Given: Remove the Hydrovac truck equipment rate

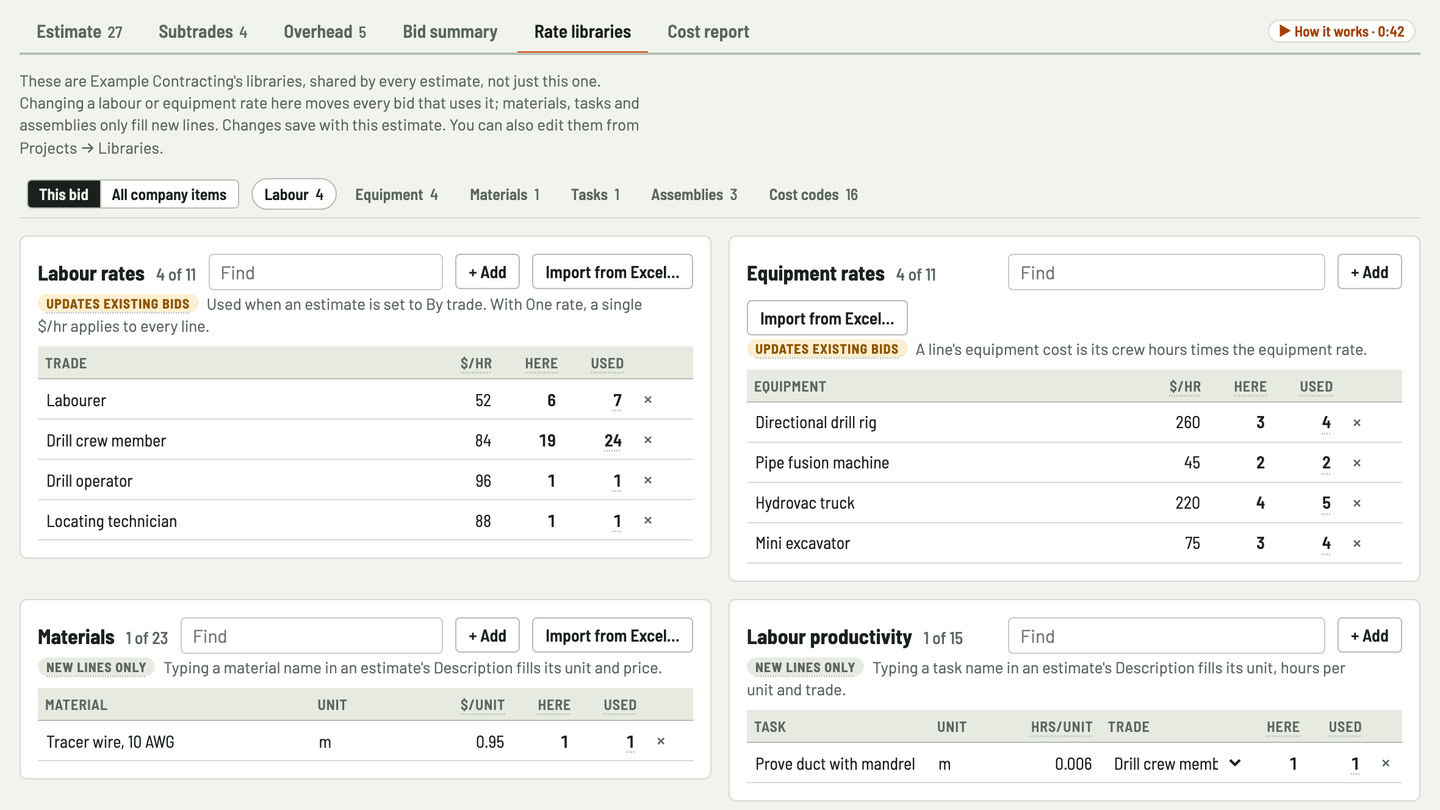Looking at the screenshot, I should 1357,503.
